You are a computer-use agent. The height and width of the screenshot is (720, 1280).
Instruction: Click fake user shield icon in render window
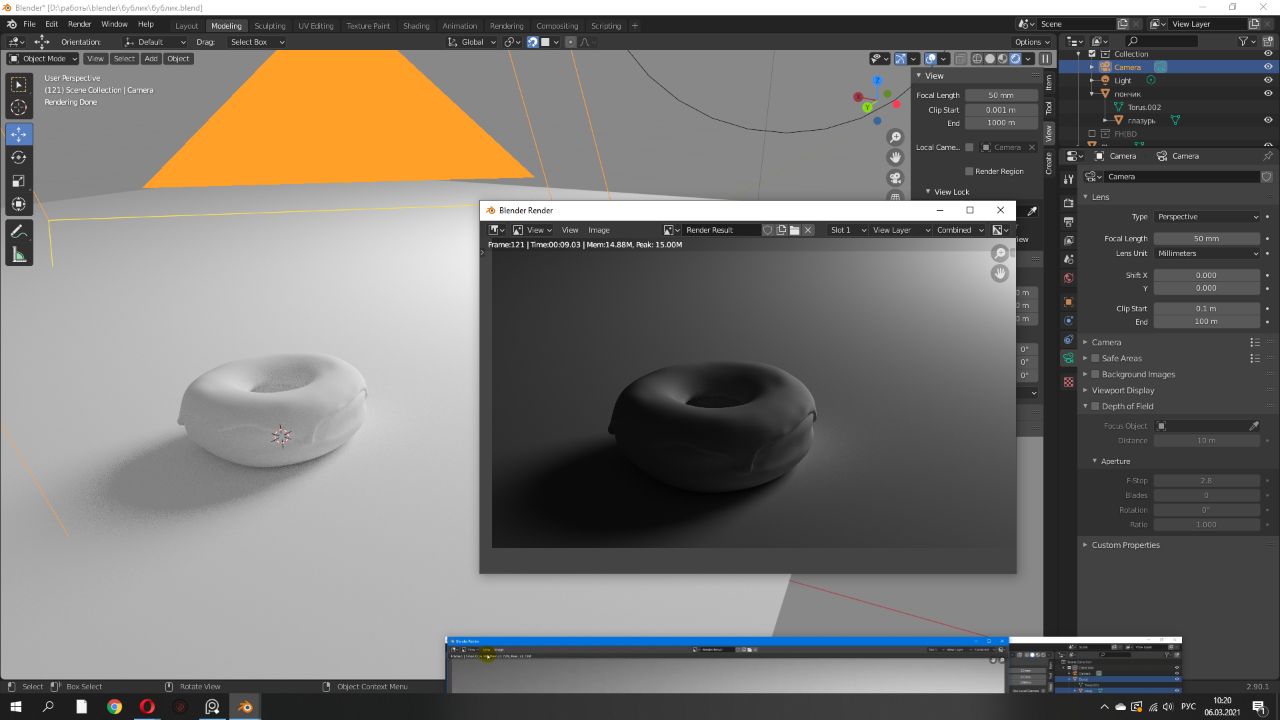click(768, 230)
